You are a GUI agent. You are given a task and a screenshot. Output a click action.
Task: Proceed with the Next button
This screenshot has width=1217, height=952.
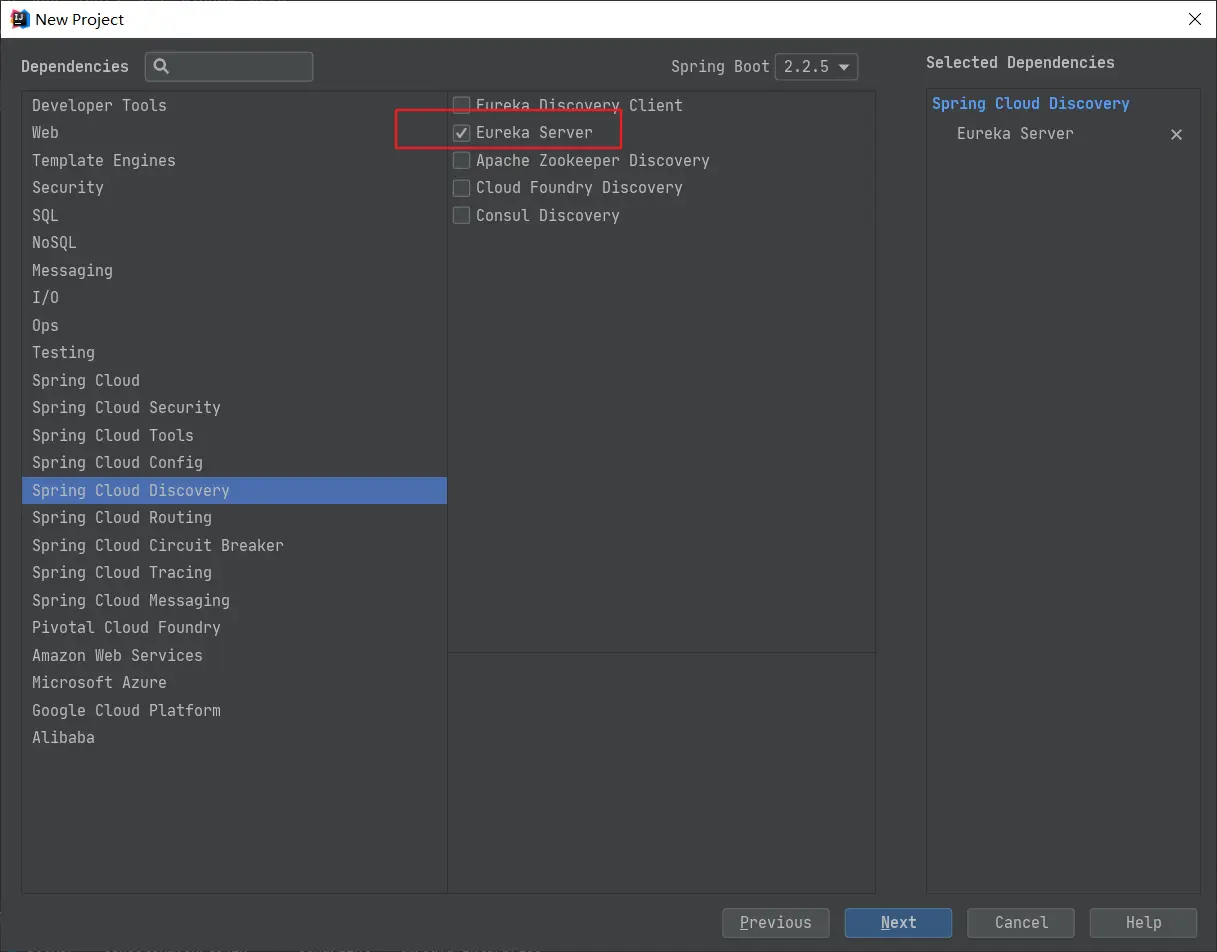898,923
